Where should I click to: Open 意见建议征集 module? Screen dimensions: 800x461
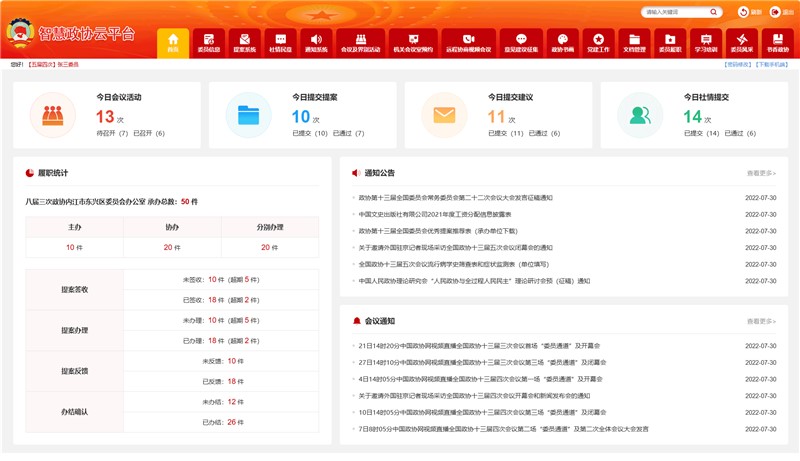[521, 43]
